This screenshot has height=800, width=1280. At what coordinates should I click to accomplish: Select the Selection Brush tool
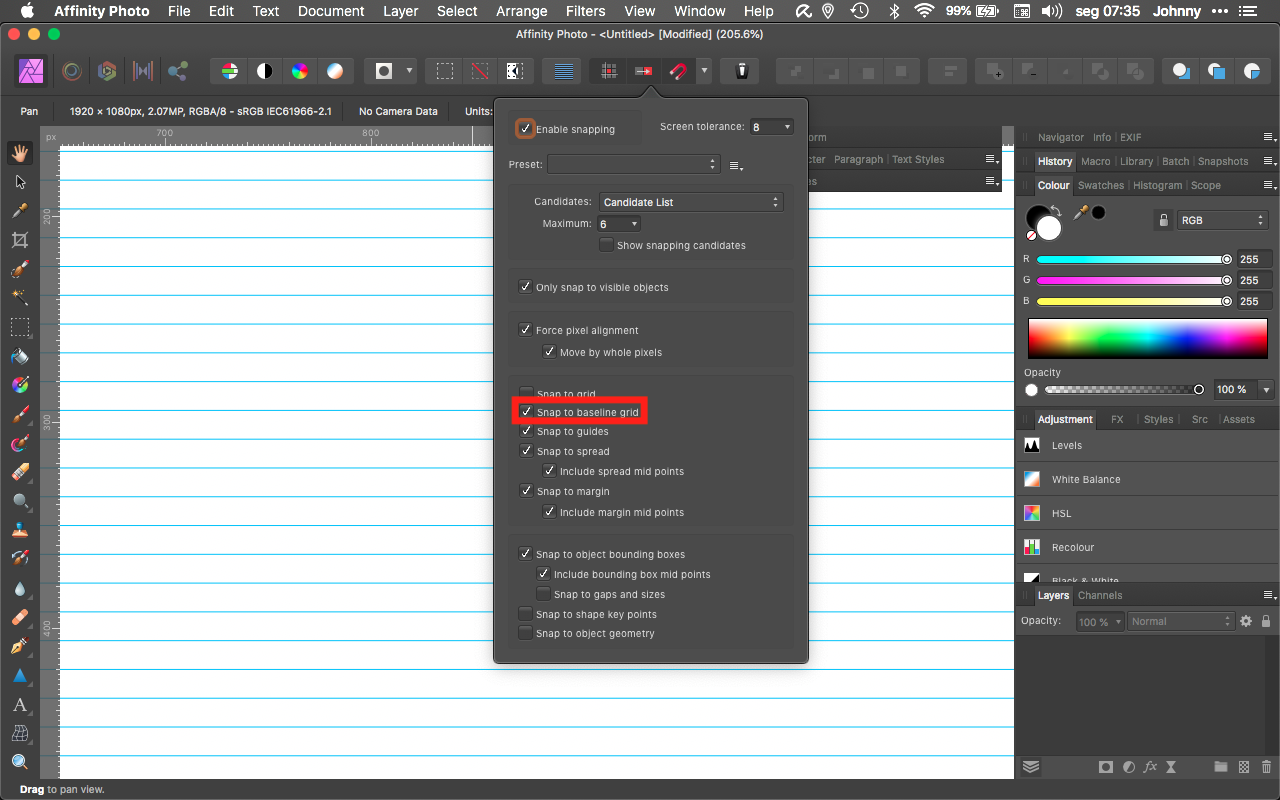tap(20, 269)
